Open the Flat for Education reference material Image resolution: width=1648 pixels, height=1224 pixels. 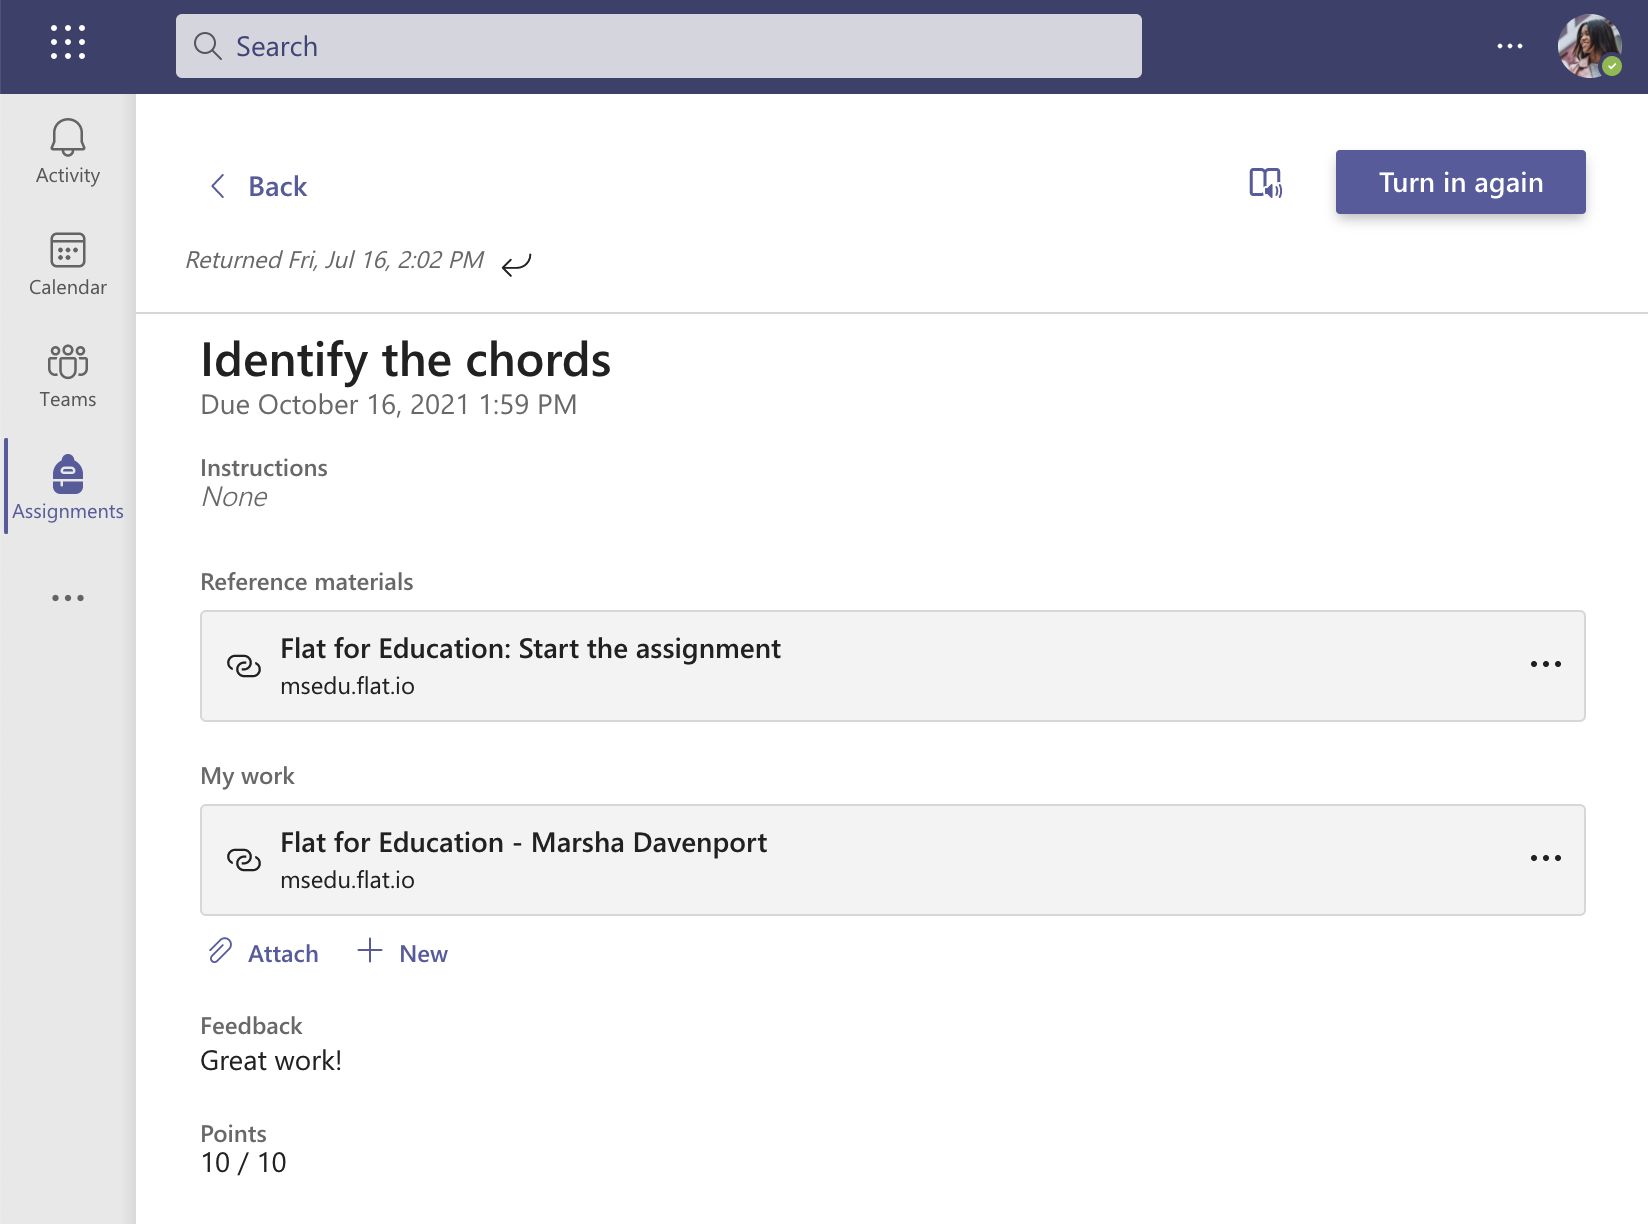click(530, 648)
